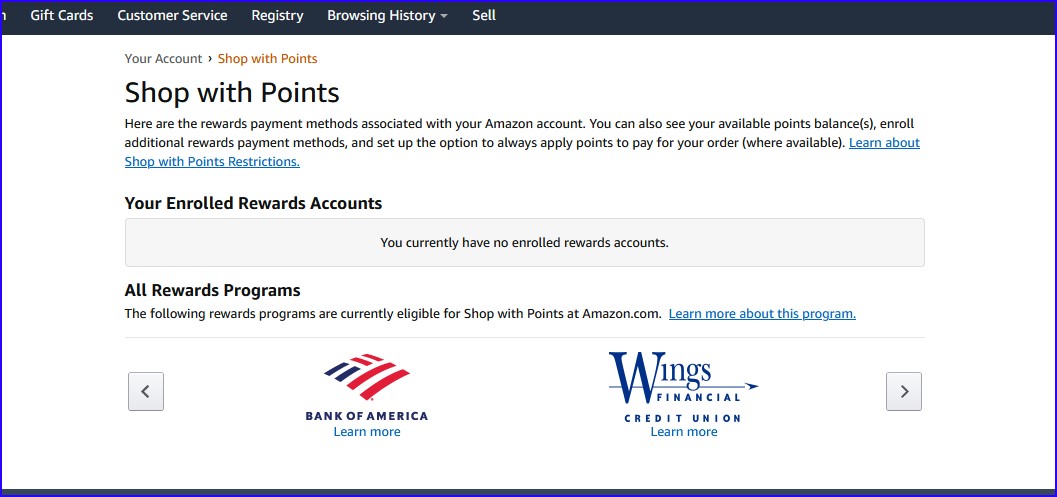Screen dimensions: 1057x497
Task: Click Learn more under Bank of America
Action: [367, 432]
